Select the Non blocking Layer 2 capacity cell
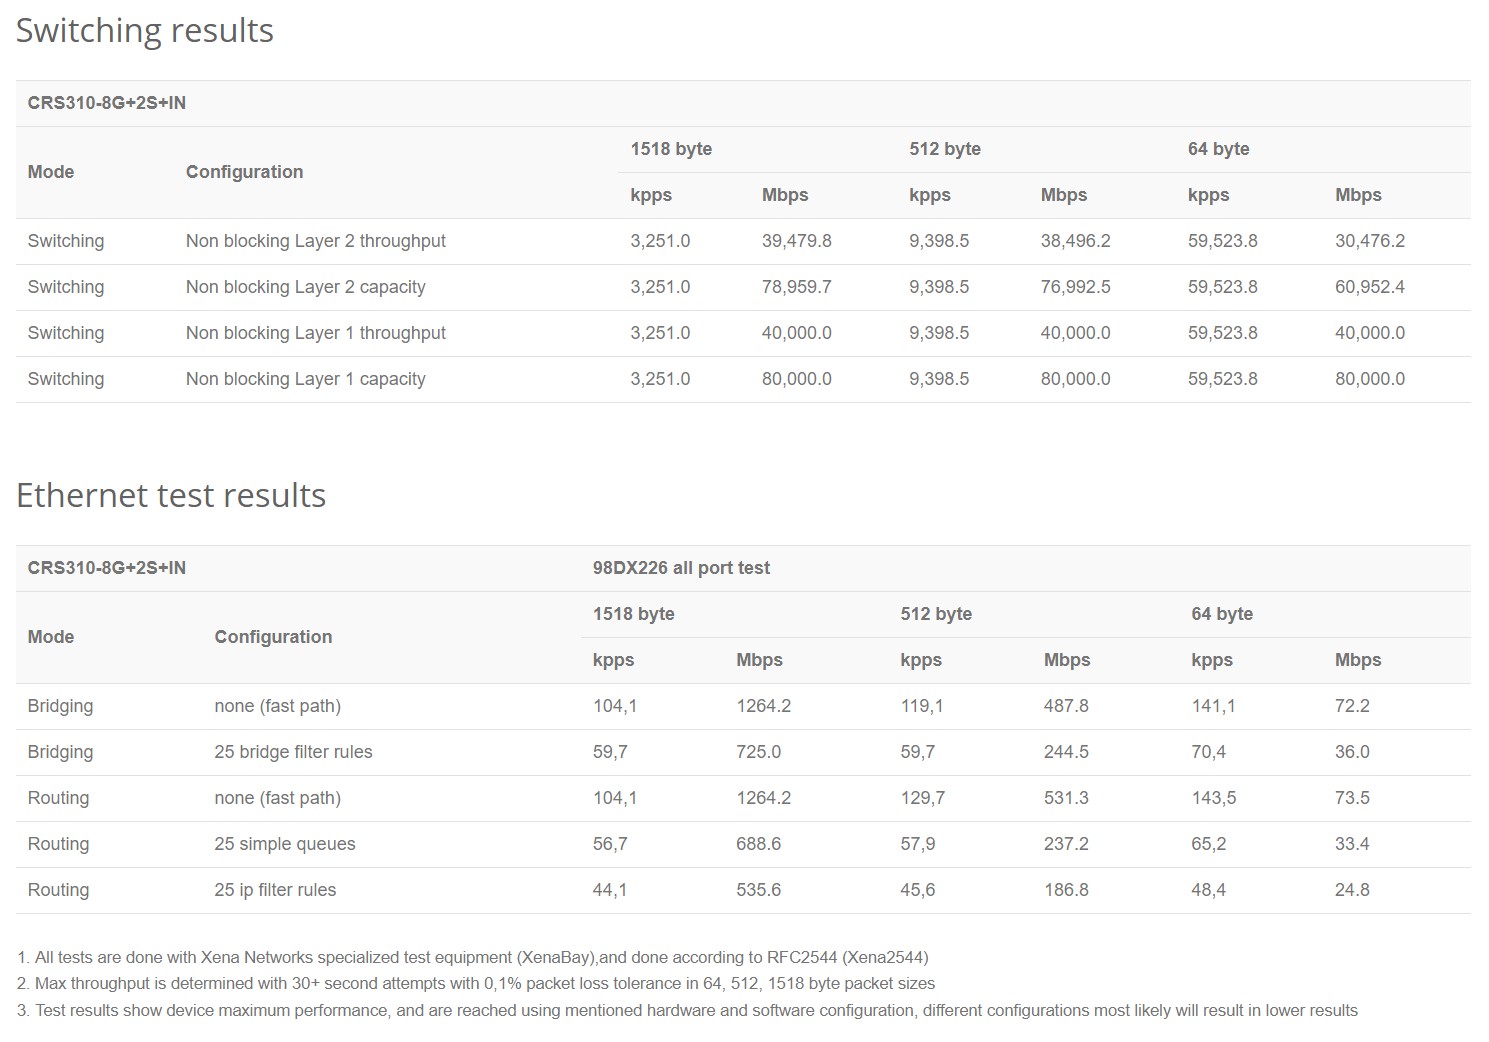This screenshot has height=1042, width=1489. coord(305,287)
